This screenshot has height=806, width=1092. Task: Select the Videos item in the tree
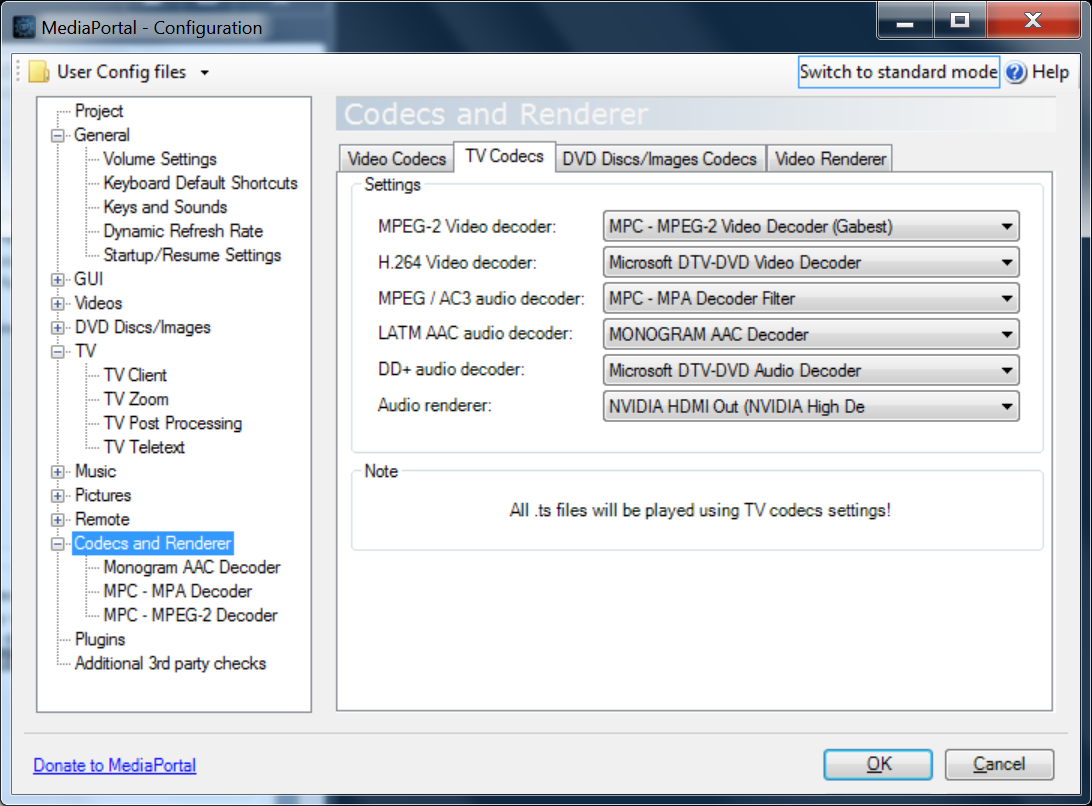tap(98, 303)
